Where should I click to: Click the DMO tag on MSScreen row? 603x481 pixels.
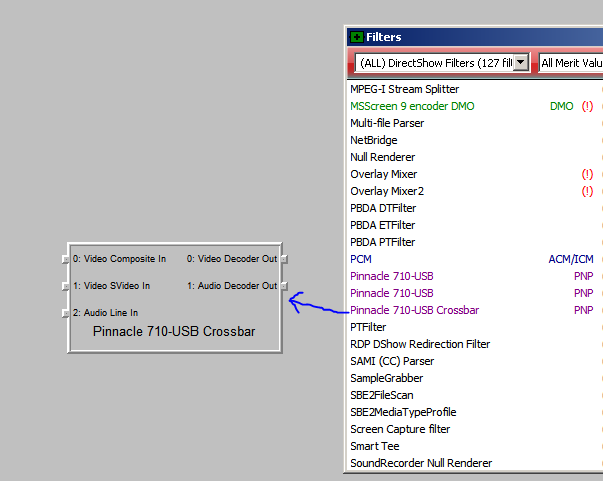pos(561,106)
